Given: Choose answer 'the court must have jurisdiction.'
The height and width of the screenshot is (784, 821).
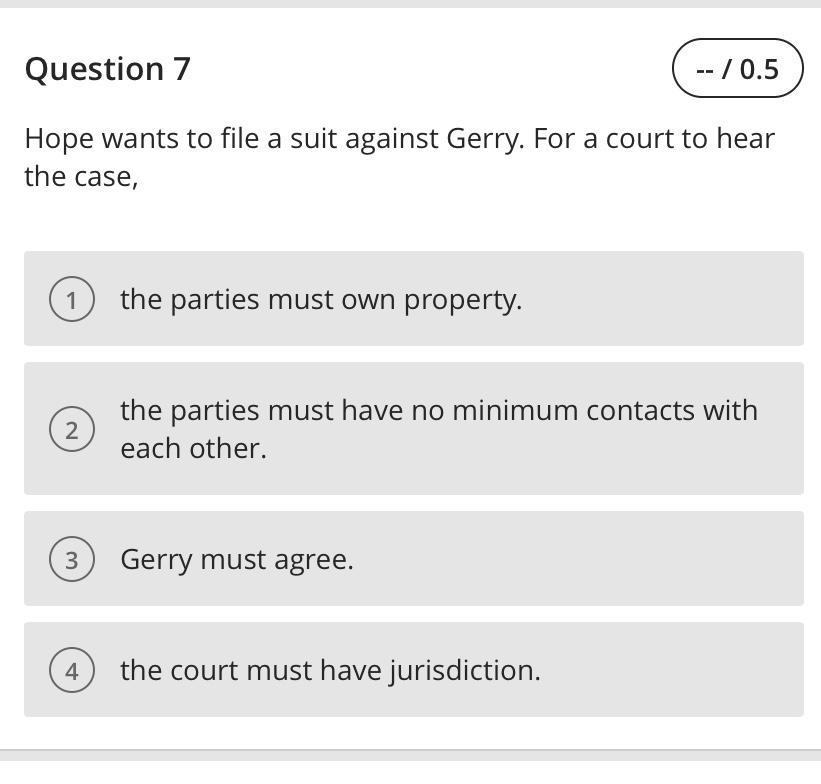Looking at the screenshot, I should click(330, 670).
